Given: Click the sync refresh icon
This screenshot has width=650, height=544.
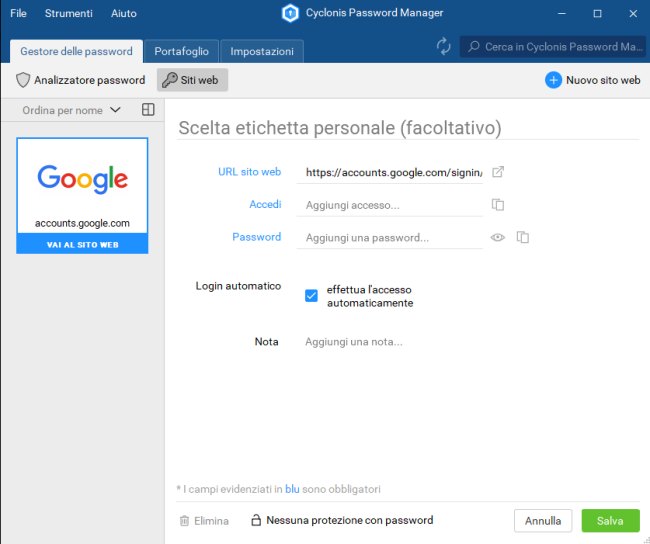Looking at the screenshot, I should [x=443, y=46].
